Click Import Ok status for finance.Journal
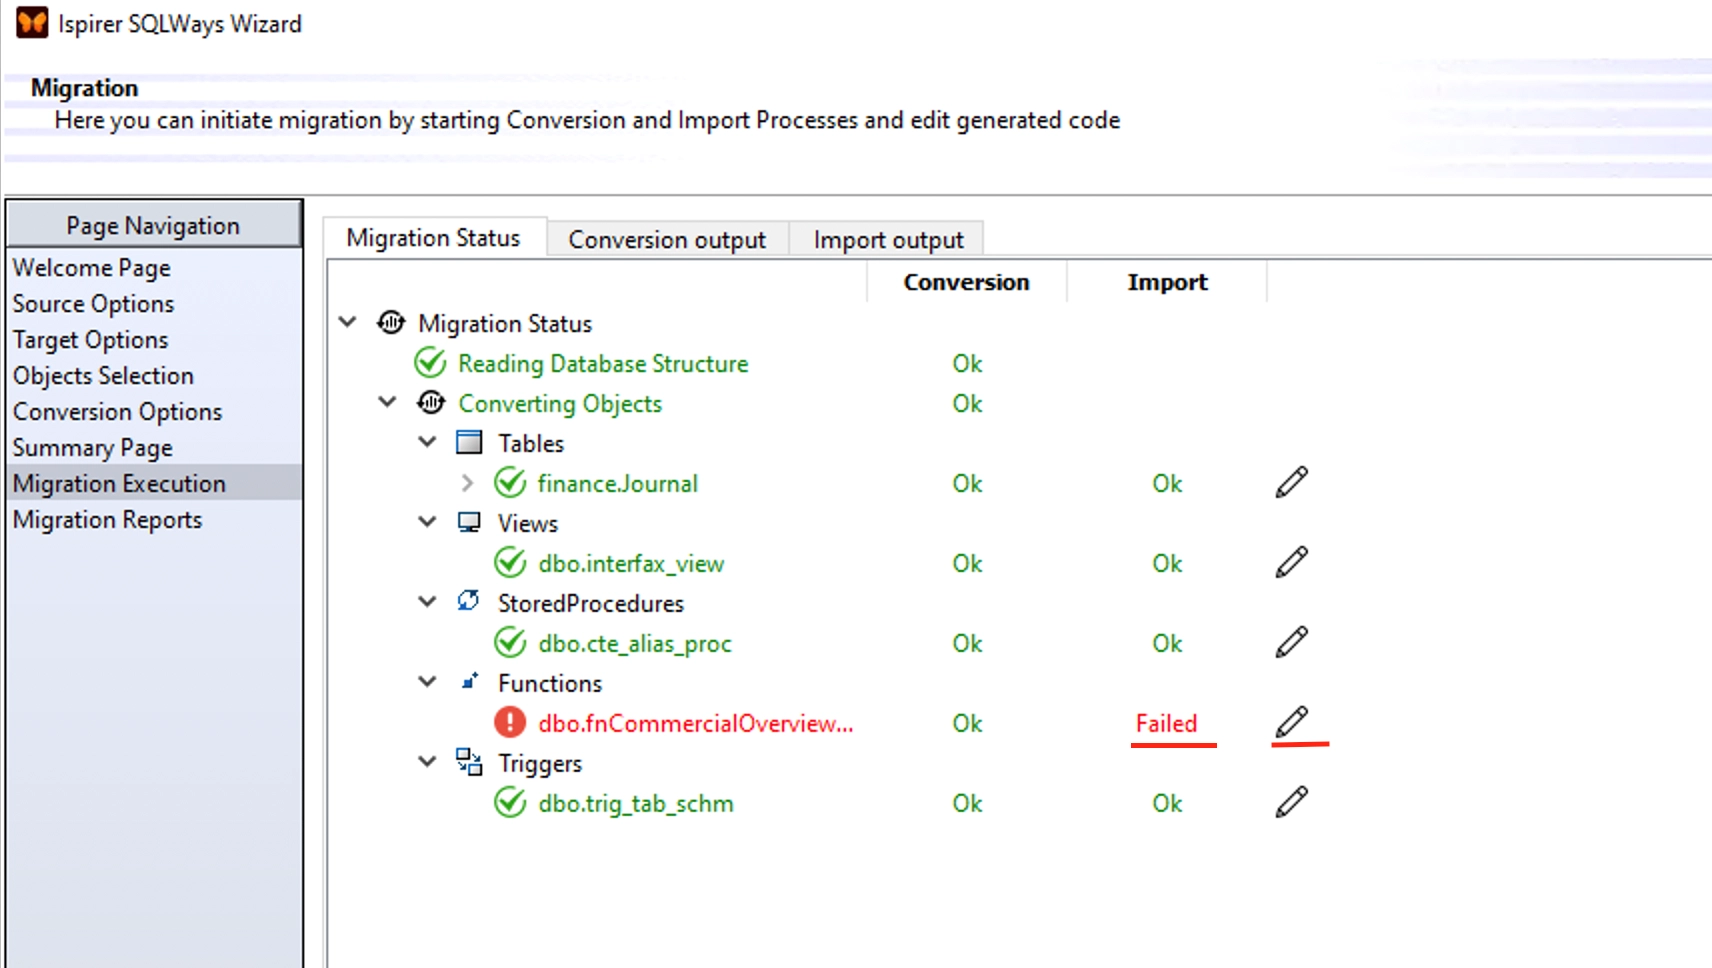The width and height of the screenshot is (1712, 968). (x=1167, y=483)
